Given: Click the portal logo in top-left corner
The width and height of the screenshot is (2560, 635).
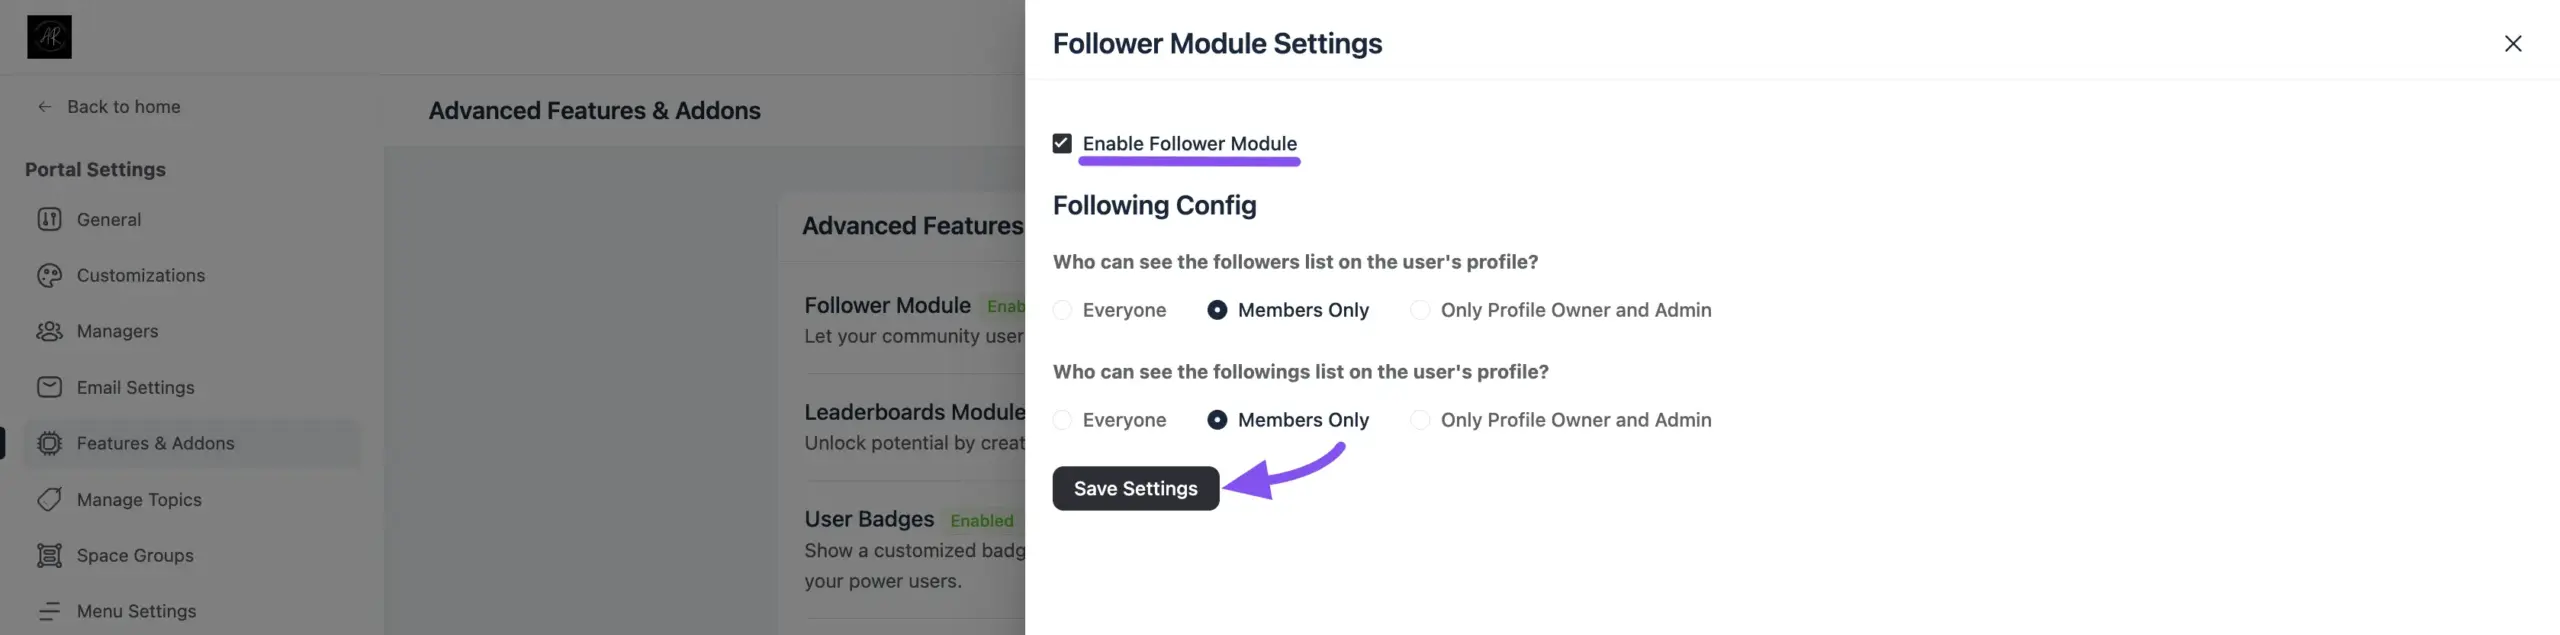Looking at the screenshot, I should coord(49,37).
